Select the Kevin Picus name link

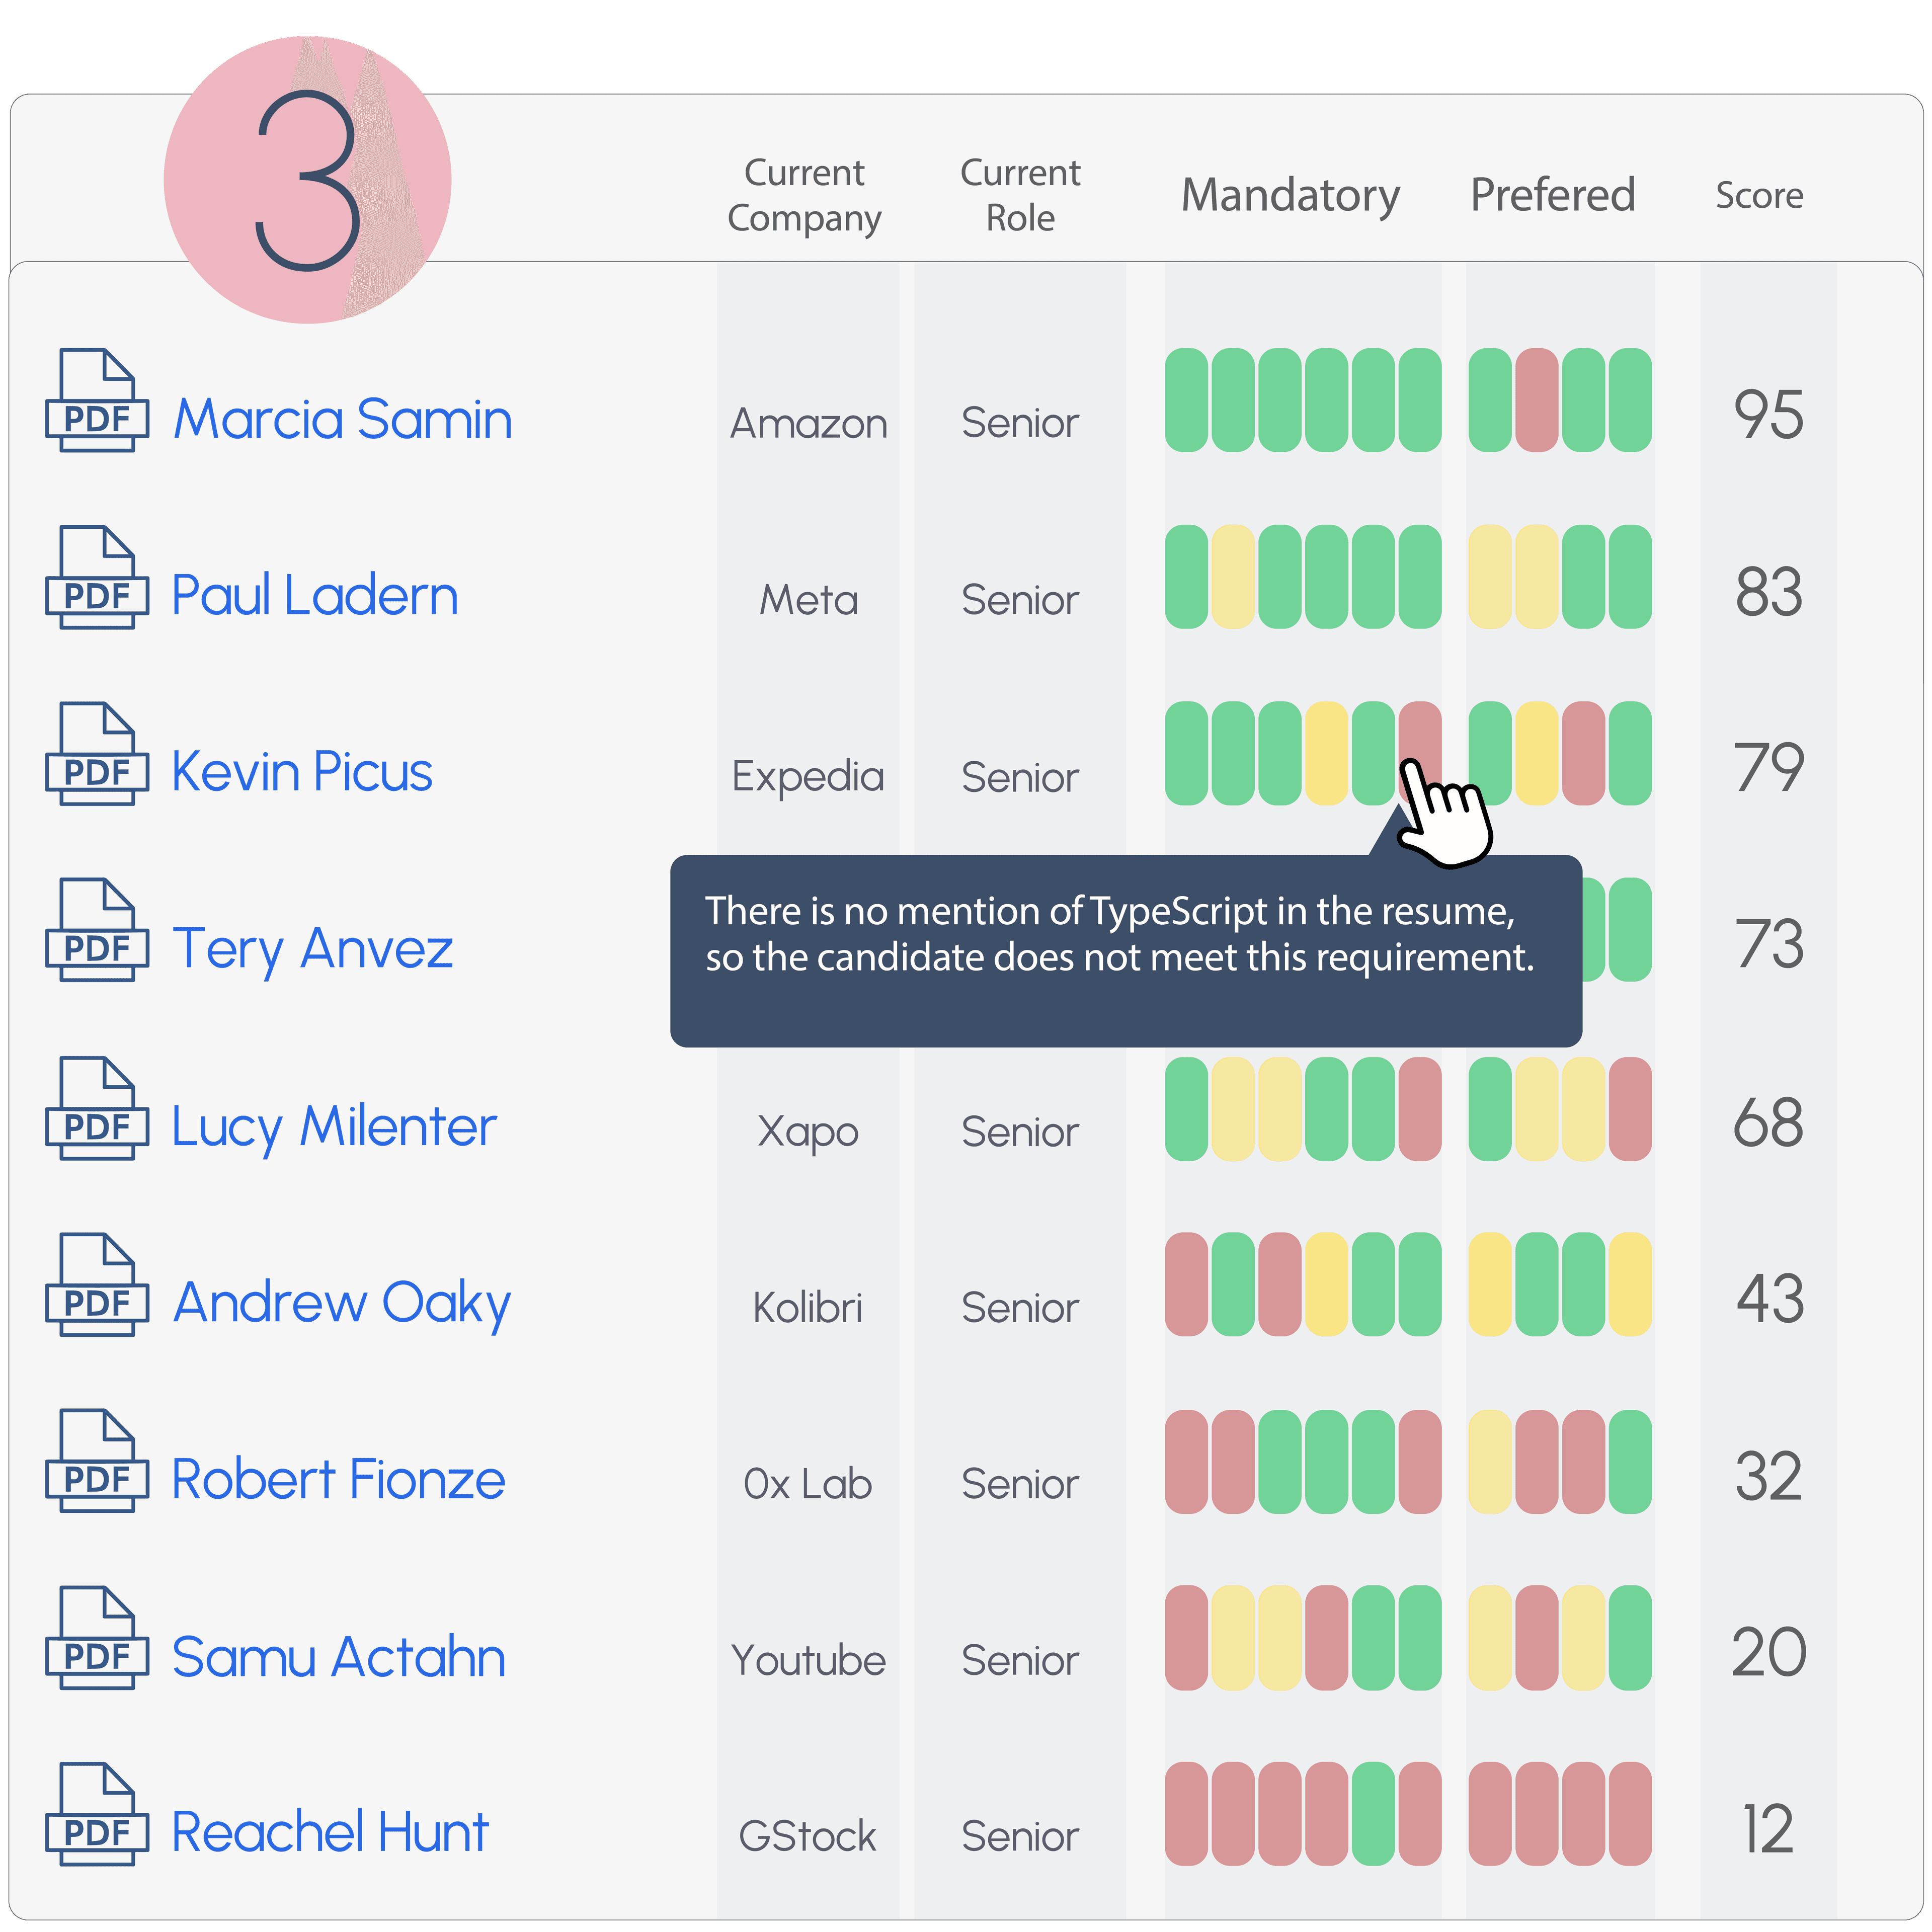point(302,772)
